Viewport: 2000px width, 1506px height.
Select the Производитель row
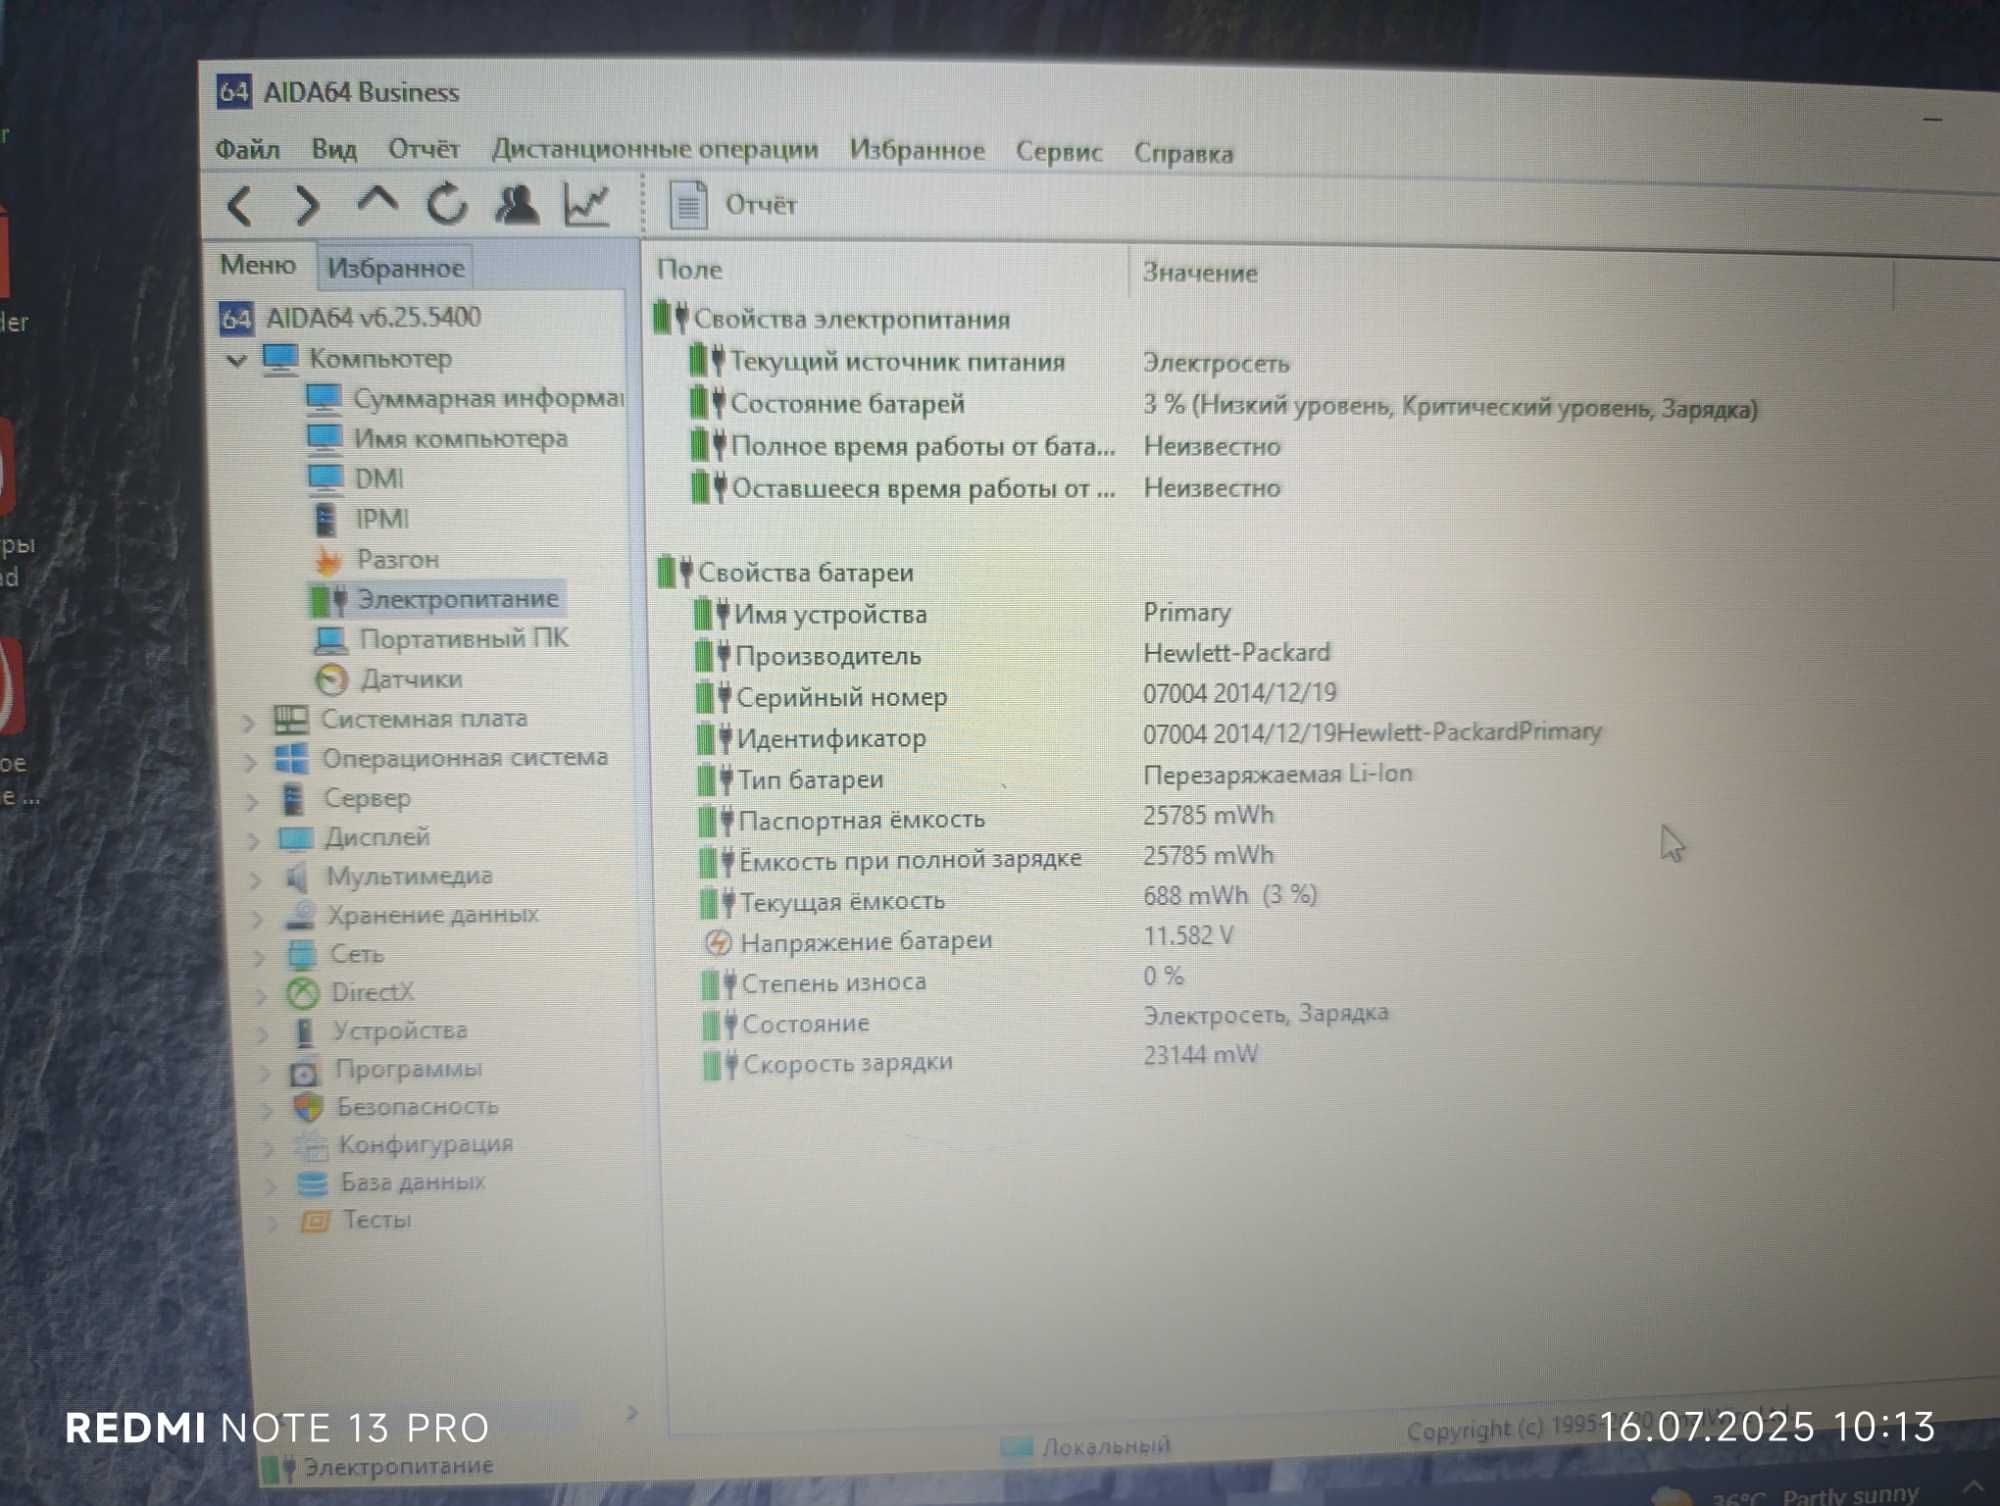point(1014,655)
